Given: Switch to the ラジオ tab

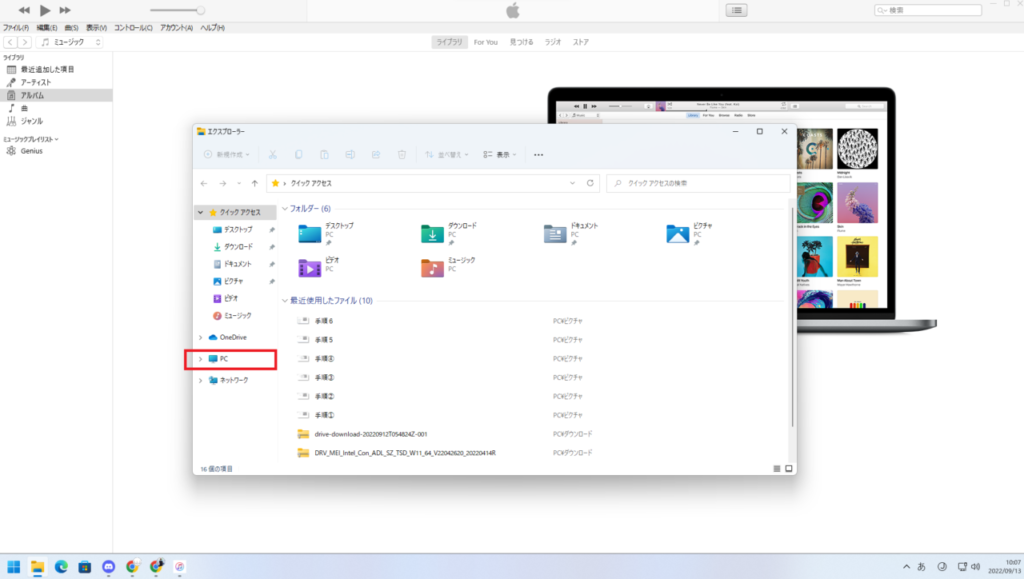Looking at the screenshot, I should (x=553, y=42).
